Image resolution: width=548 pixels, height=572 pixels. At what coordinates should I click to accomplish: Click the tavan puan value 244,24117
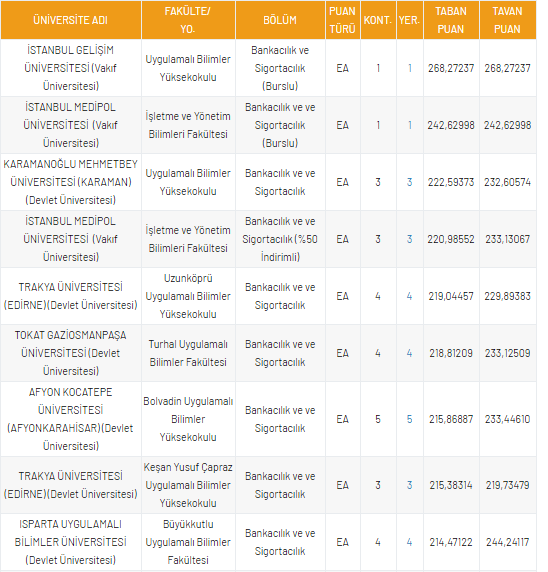click(x=508, y=542)
